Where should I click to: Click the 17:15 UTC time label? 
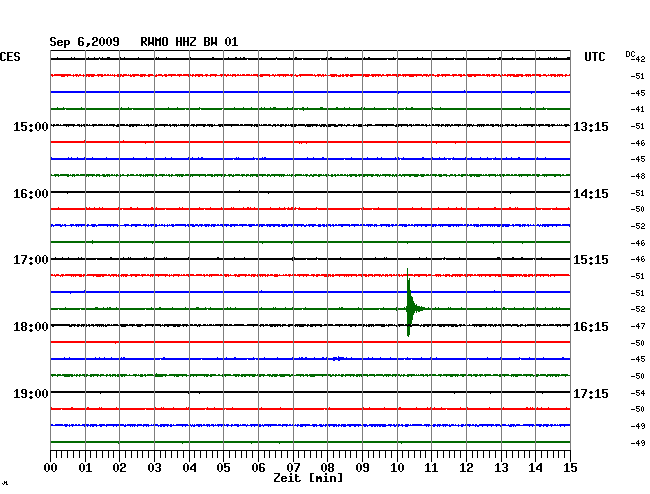[591, 393]
